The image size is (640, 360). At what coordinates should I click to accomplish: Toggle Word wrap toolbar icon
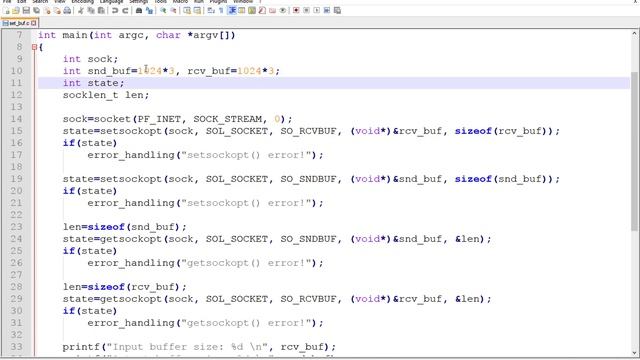211,10
